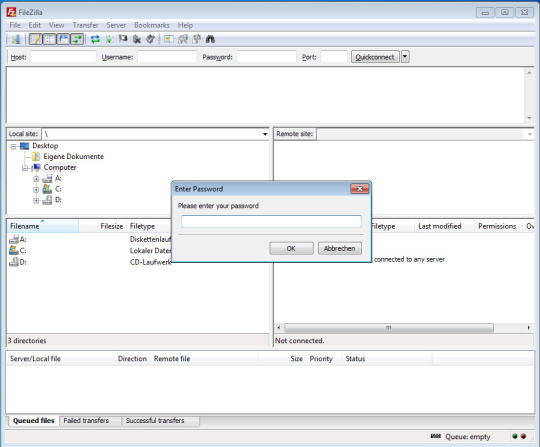Select Computer in the local tree
Viewport: 540px width, 447px height.
coord(60,167)
